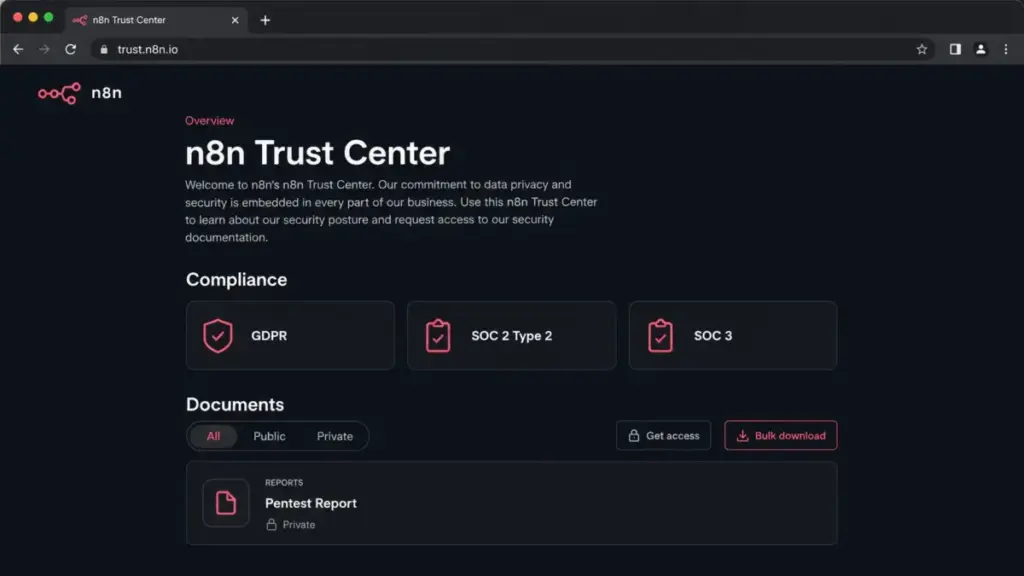Open the browser profile icon
This screenshot has height=576, width=1024.
coord(980,50)
